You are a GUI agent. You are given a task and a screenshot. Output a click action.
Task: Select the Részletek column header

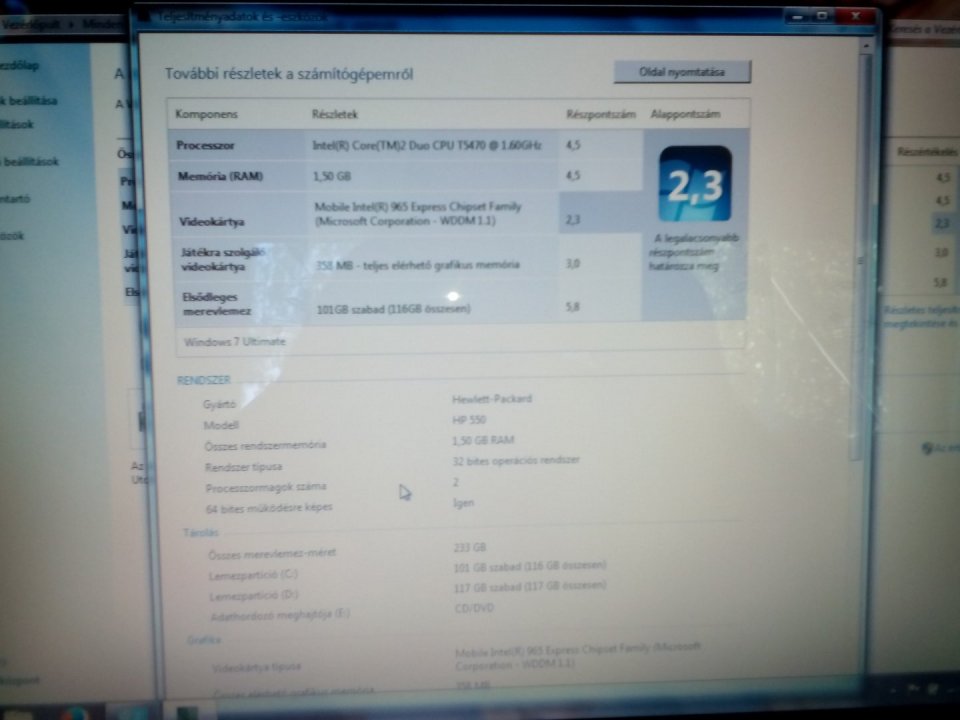[334, 114]
